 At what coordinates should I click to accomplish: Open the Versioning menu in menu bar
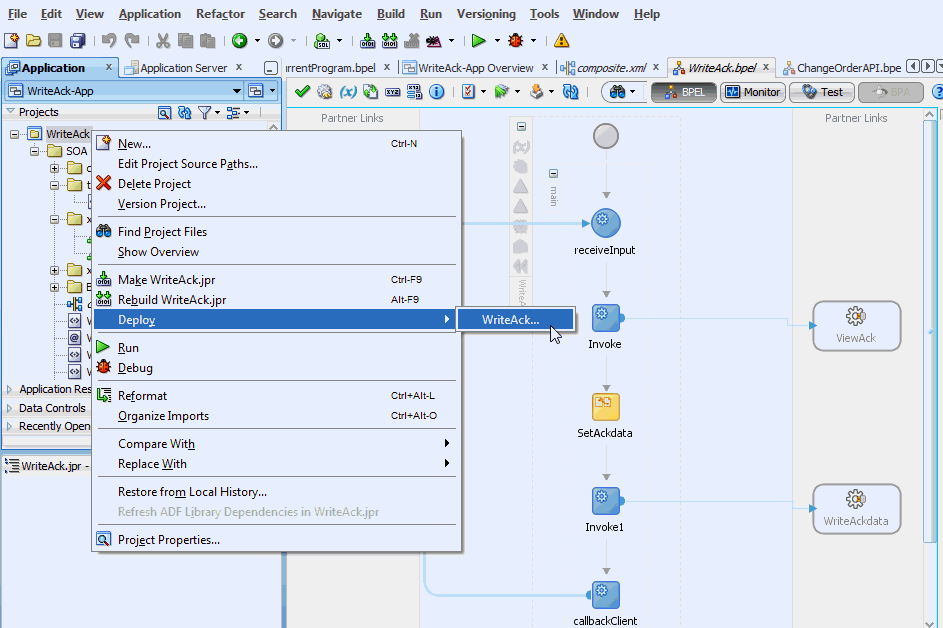486,14
